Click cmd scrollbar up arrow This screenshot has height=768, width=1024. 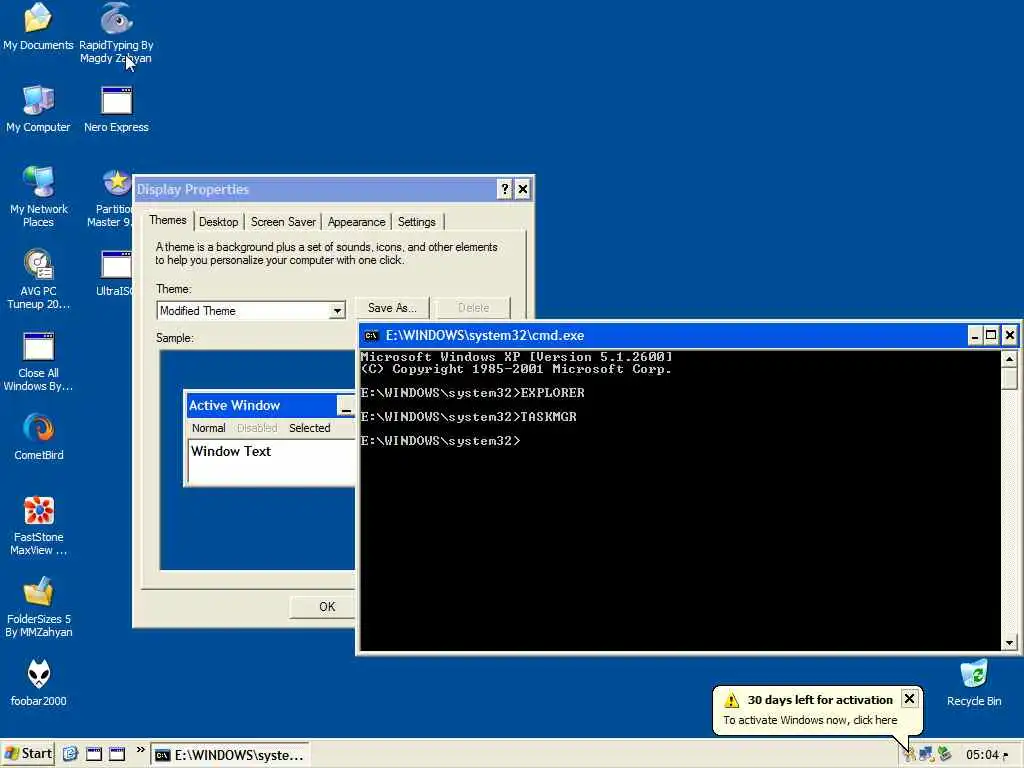(1010, 359)
